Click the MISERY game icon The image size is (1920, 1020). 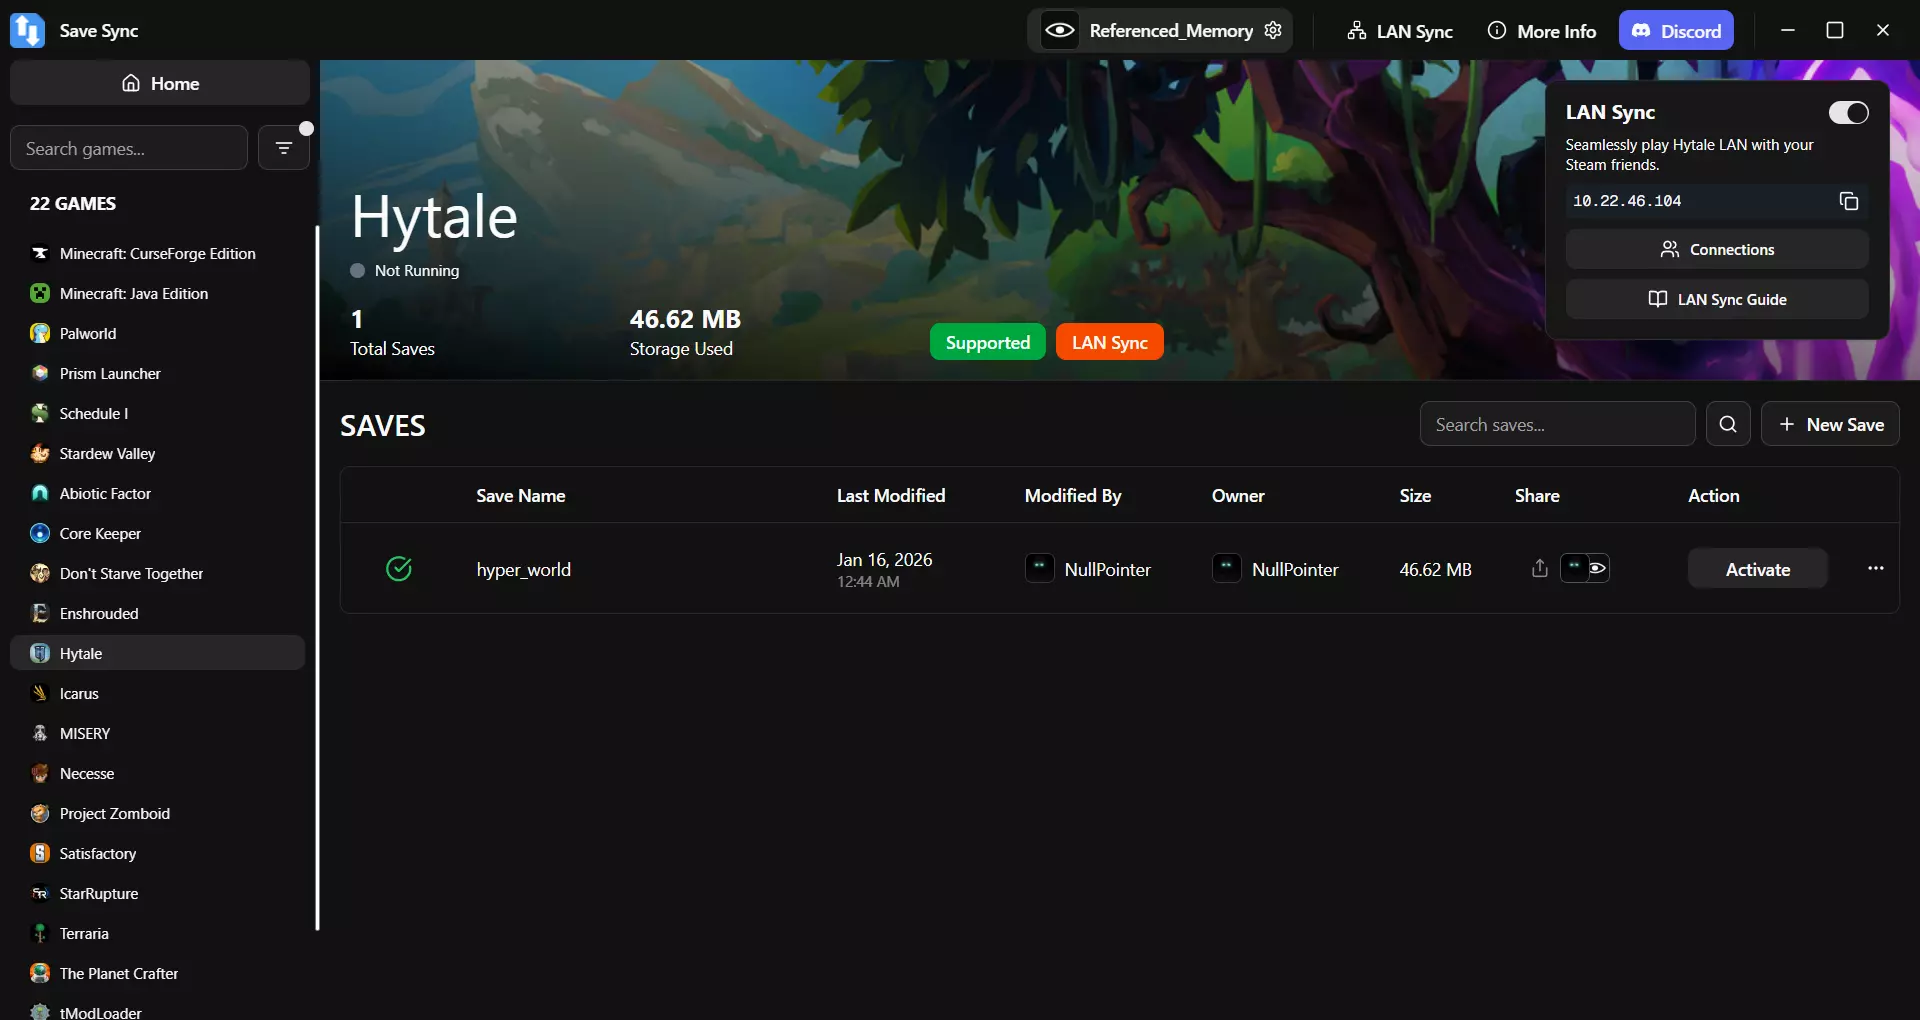(40, 733)
